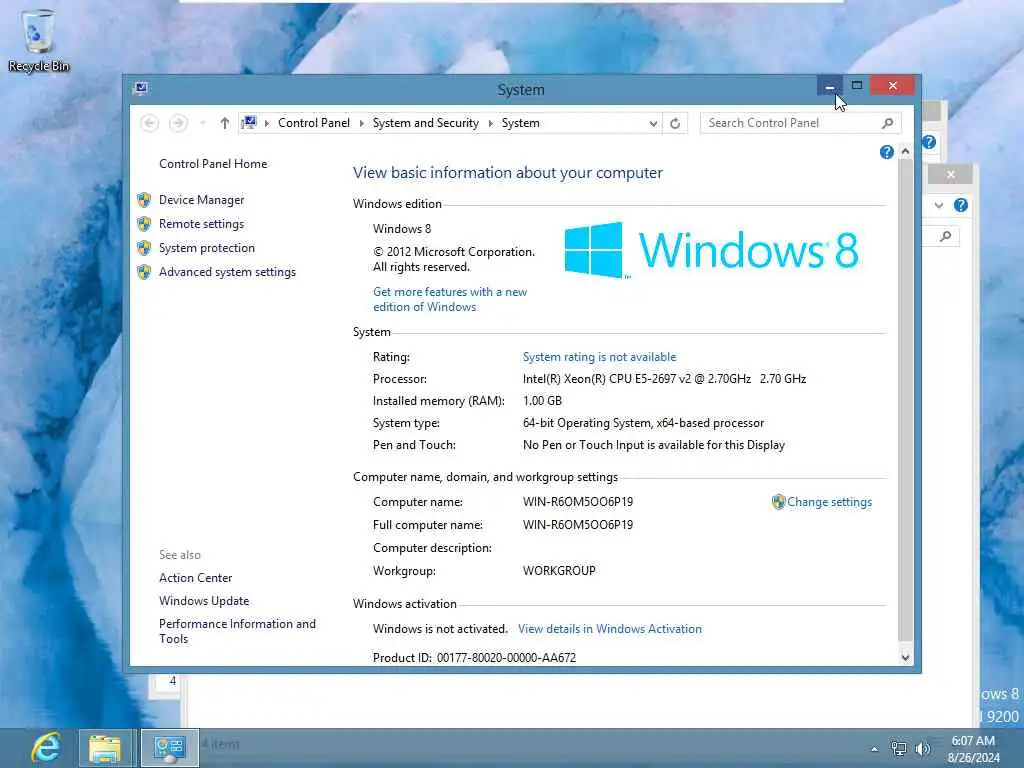Screen dimensions: 1024x768
Task: Click Change settings for computer name
Action: pos(829,502)
